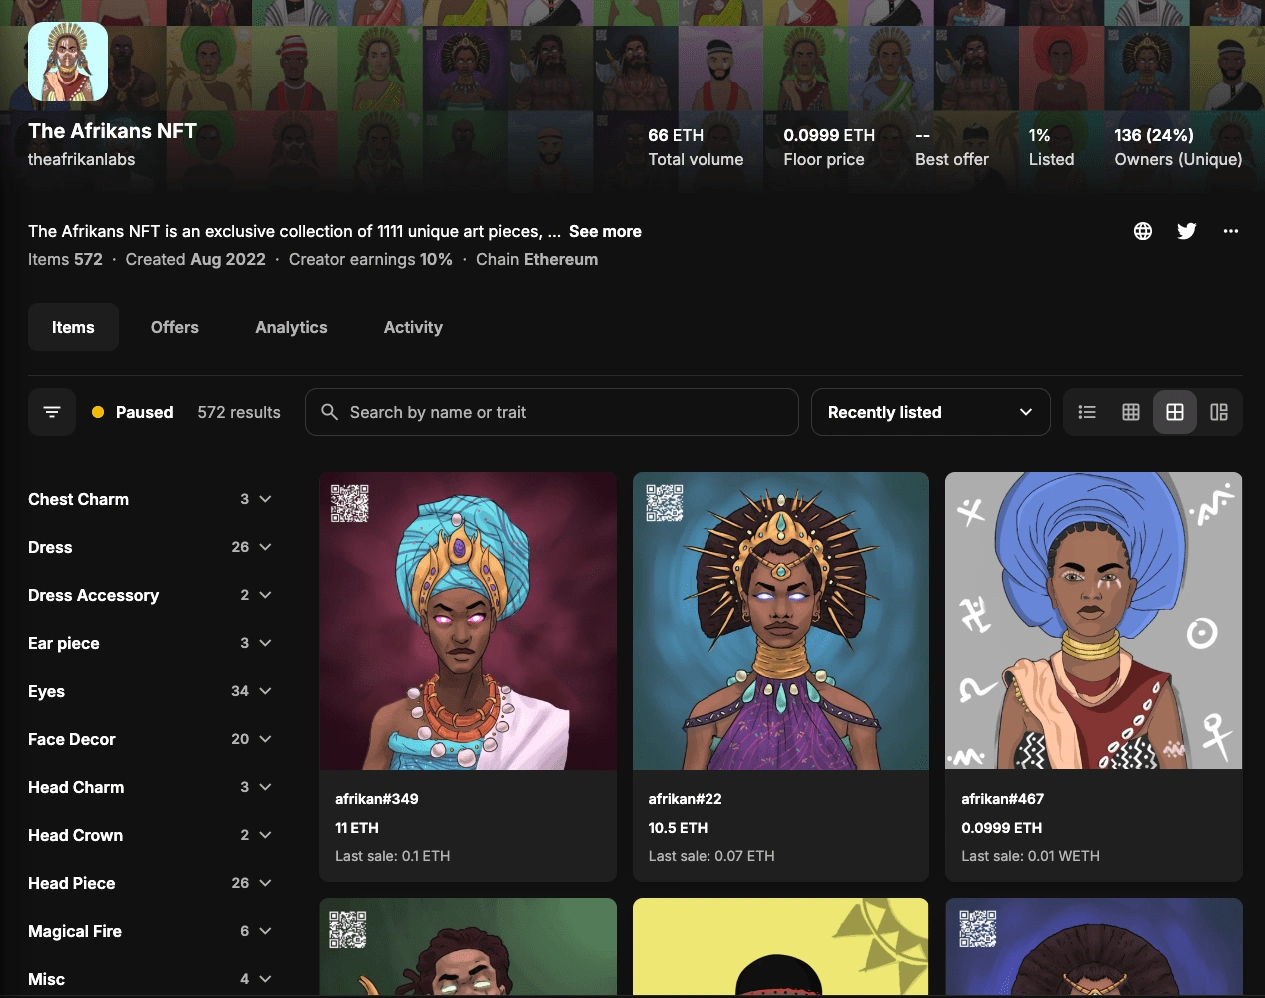Expand the Head Crown filter
This screenshot has width=1265, height=998.
[150, 835]
